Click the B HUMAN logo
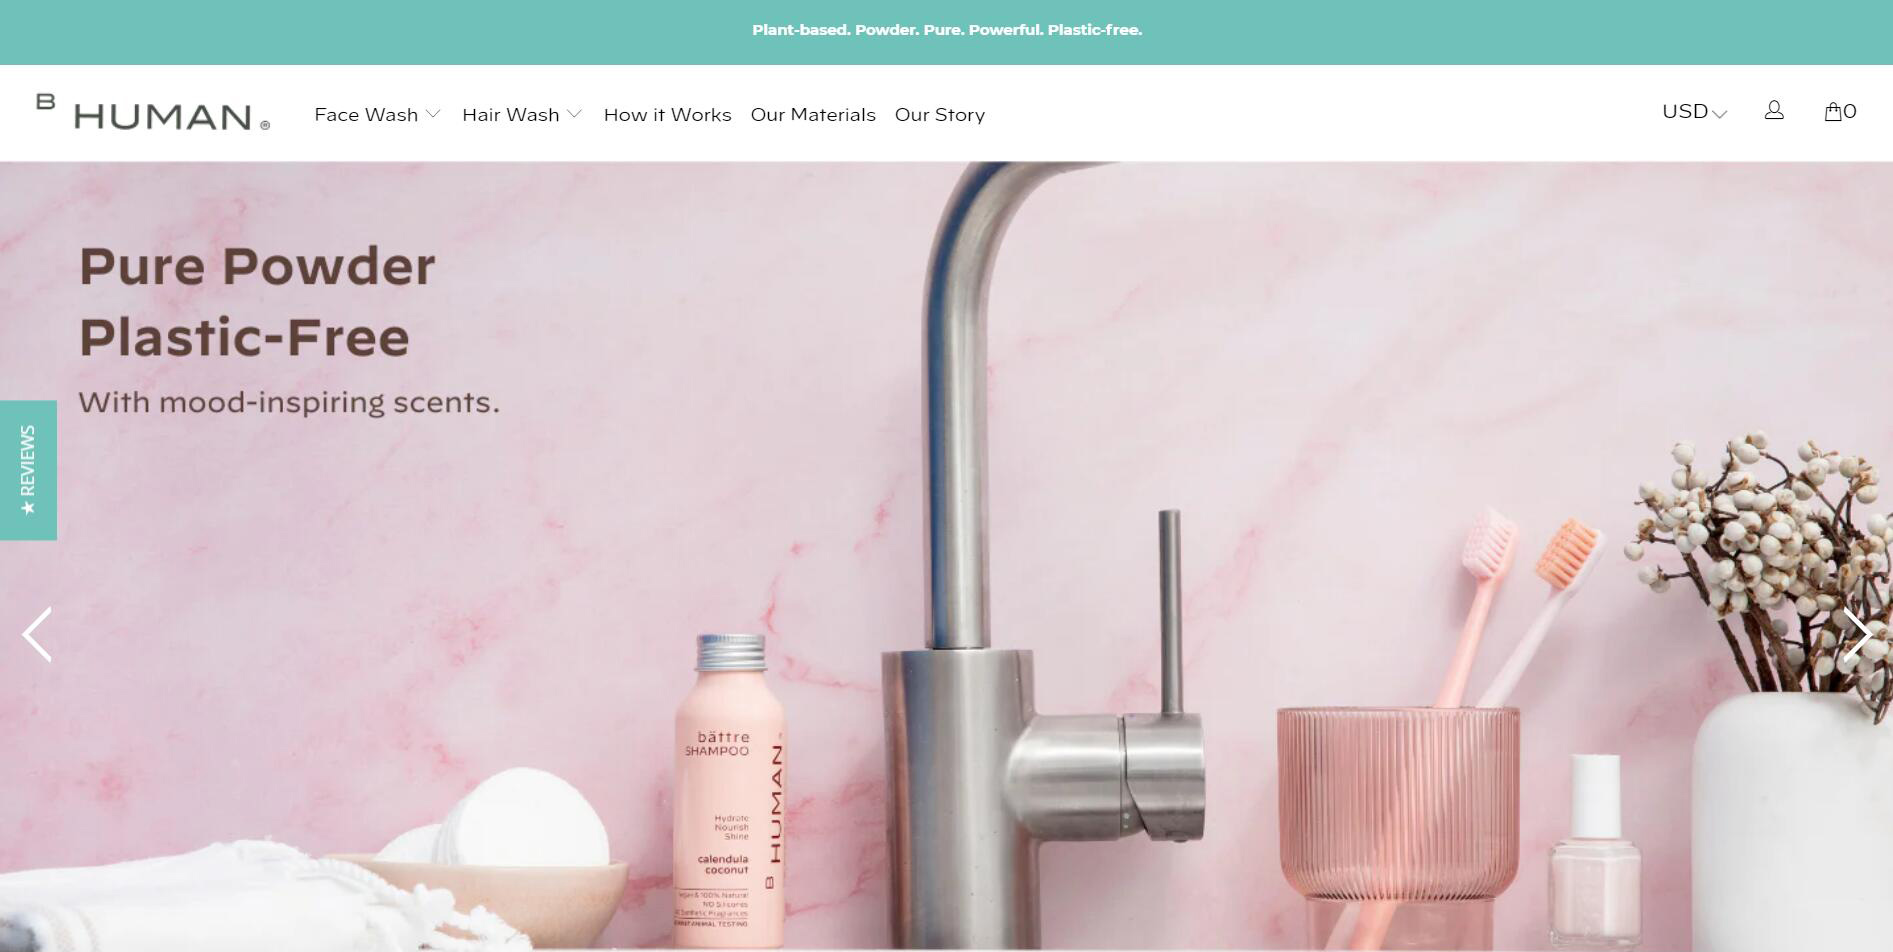Screen dimensions: 1893x952 (153, 113)
